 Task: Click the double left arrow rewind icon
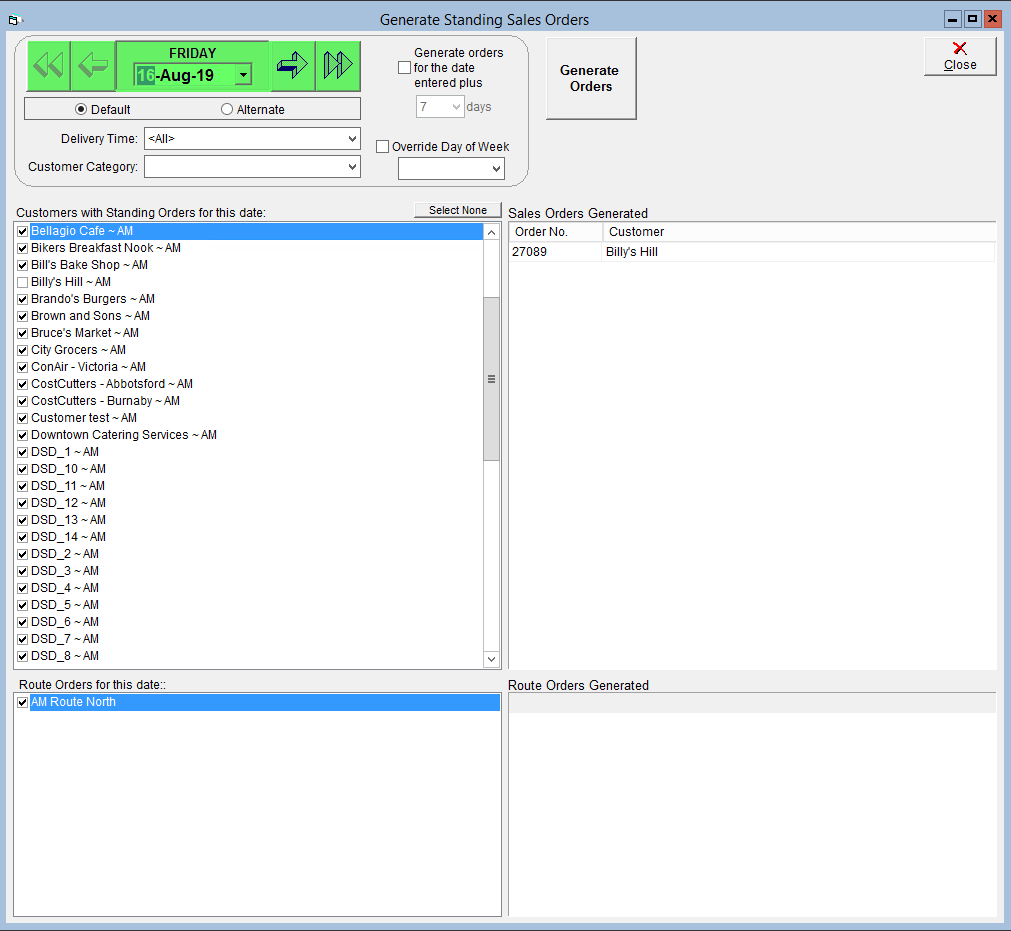click(x=48, y=65)
